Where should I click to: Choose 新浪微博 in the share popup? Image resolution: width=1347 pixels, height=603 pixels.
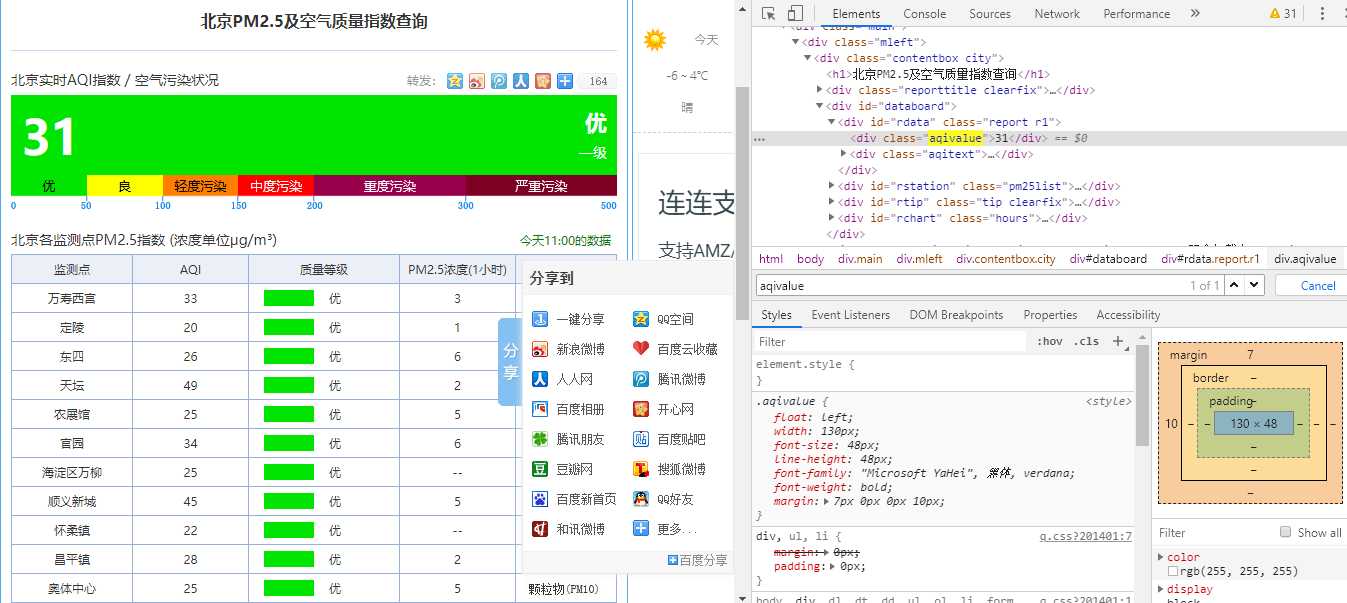(568, 349)
